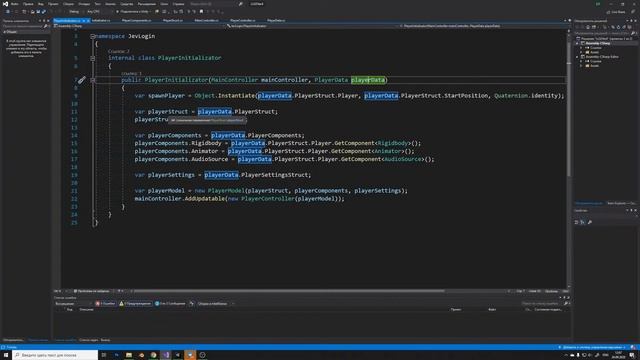This screenshot has height=360, width=640.
Task: Select the Assembly-CSharp project in Solution Explorer
Action: point(597,43)
